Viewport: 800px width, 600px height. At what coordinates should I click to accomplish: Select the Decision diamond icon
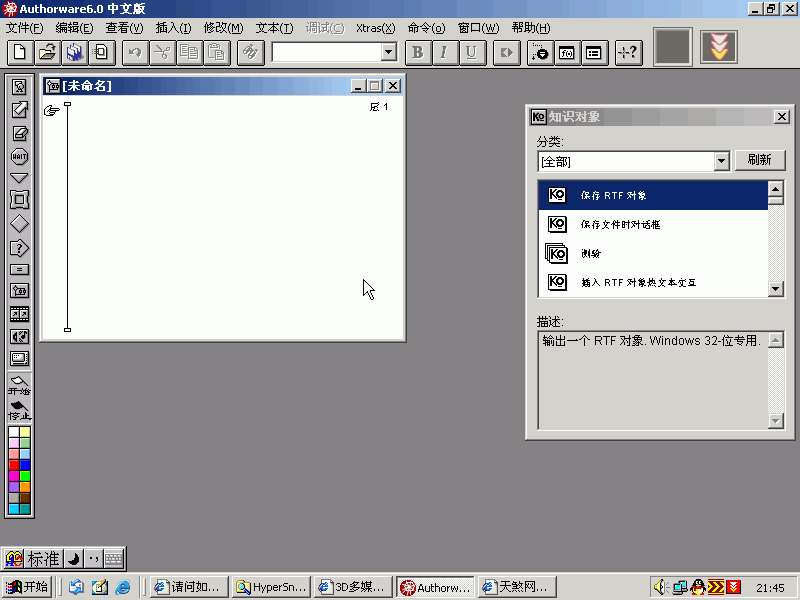tap(19, 224)
